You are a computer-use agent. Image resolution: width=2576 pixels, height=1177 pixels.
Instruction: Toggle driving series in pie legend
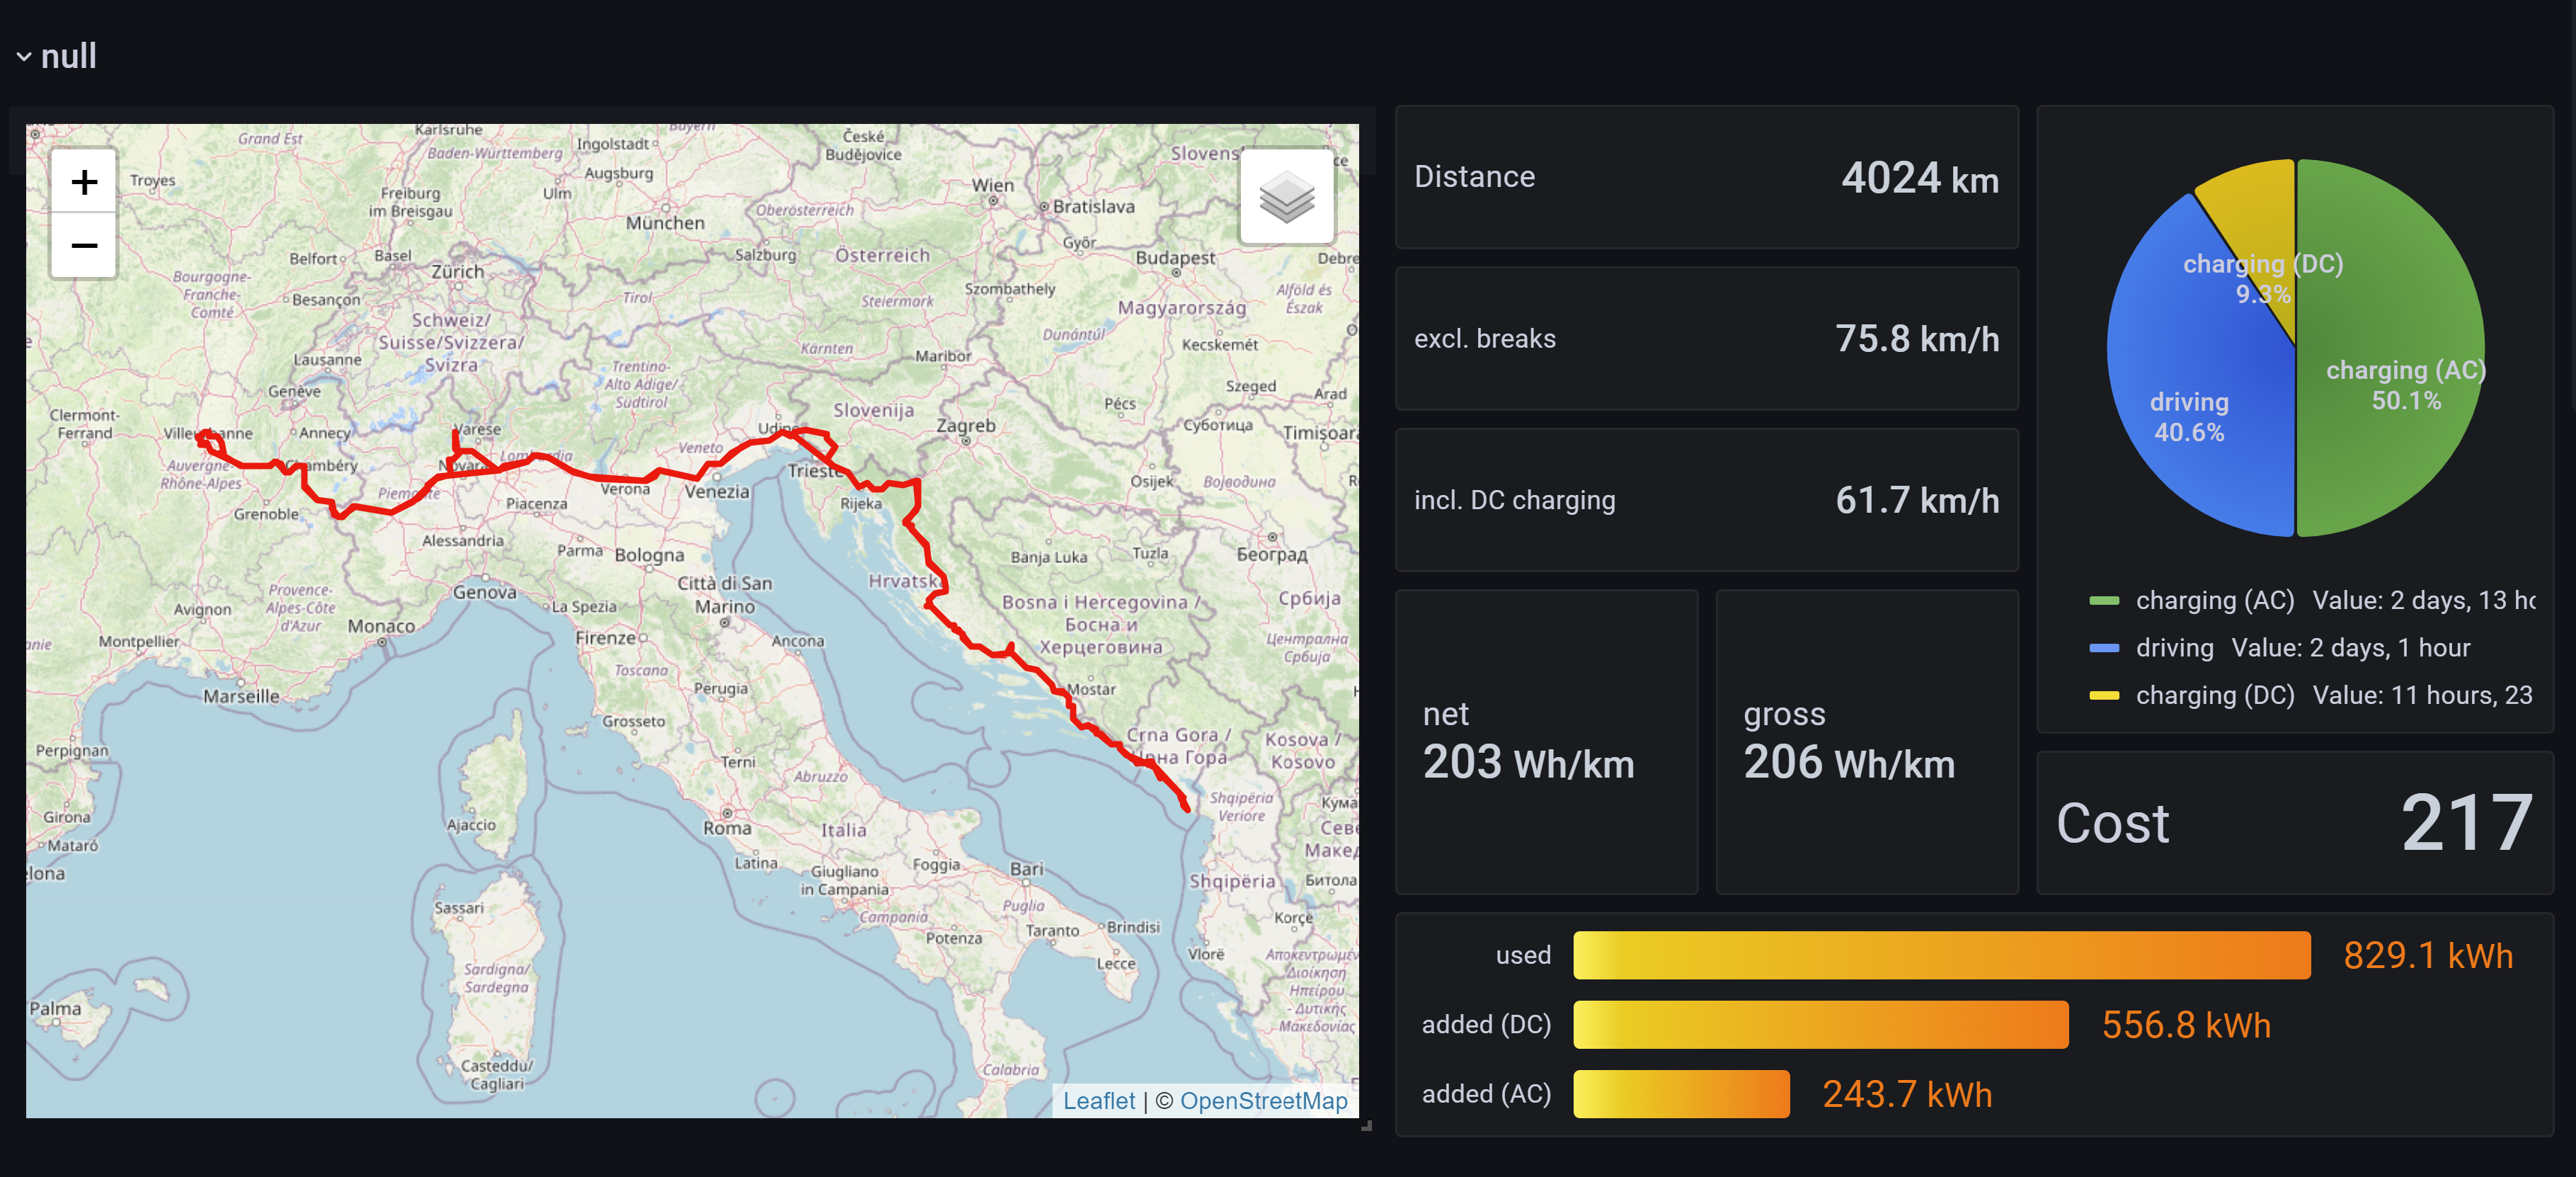pyautogui.click(x=2174, y=648)
